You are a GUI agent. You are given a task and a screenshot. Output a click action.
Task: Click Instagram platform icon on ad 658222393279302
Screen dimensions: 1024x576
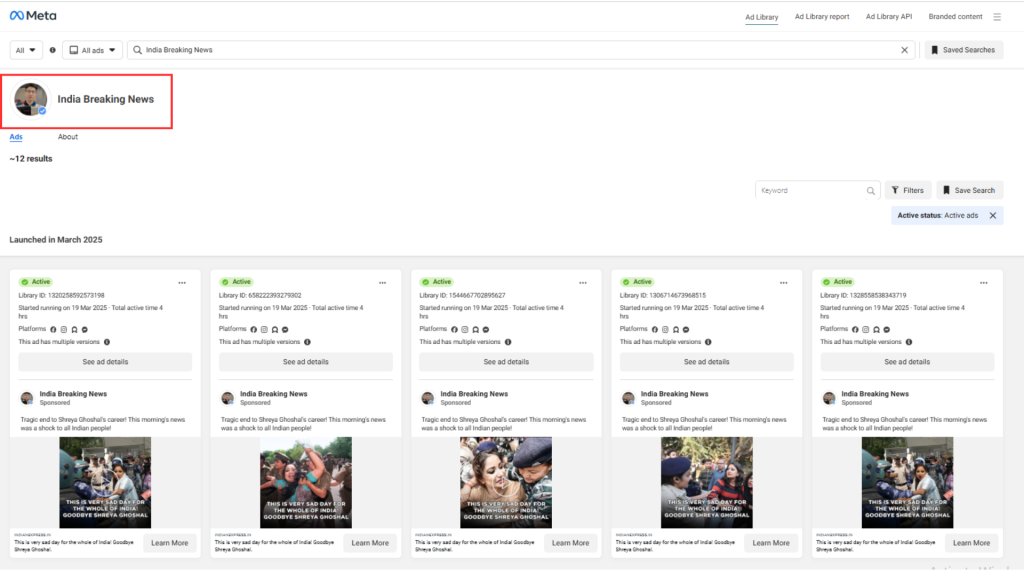264,330
